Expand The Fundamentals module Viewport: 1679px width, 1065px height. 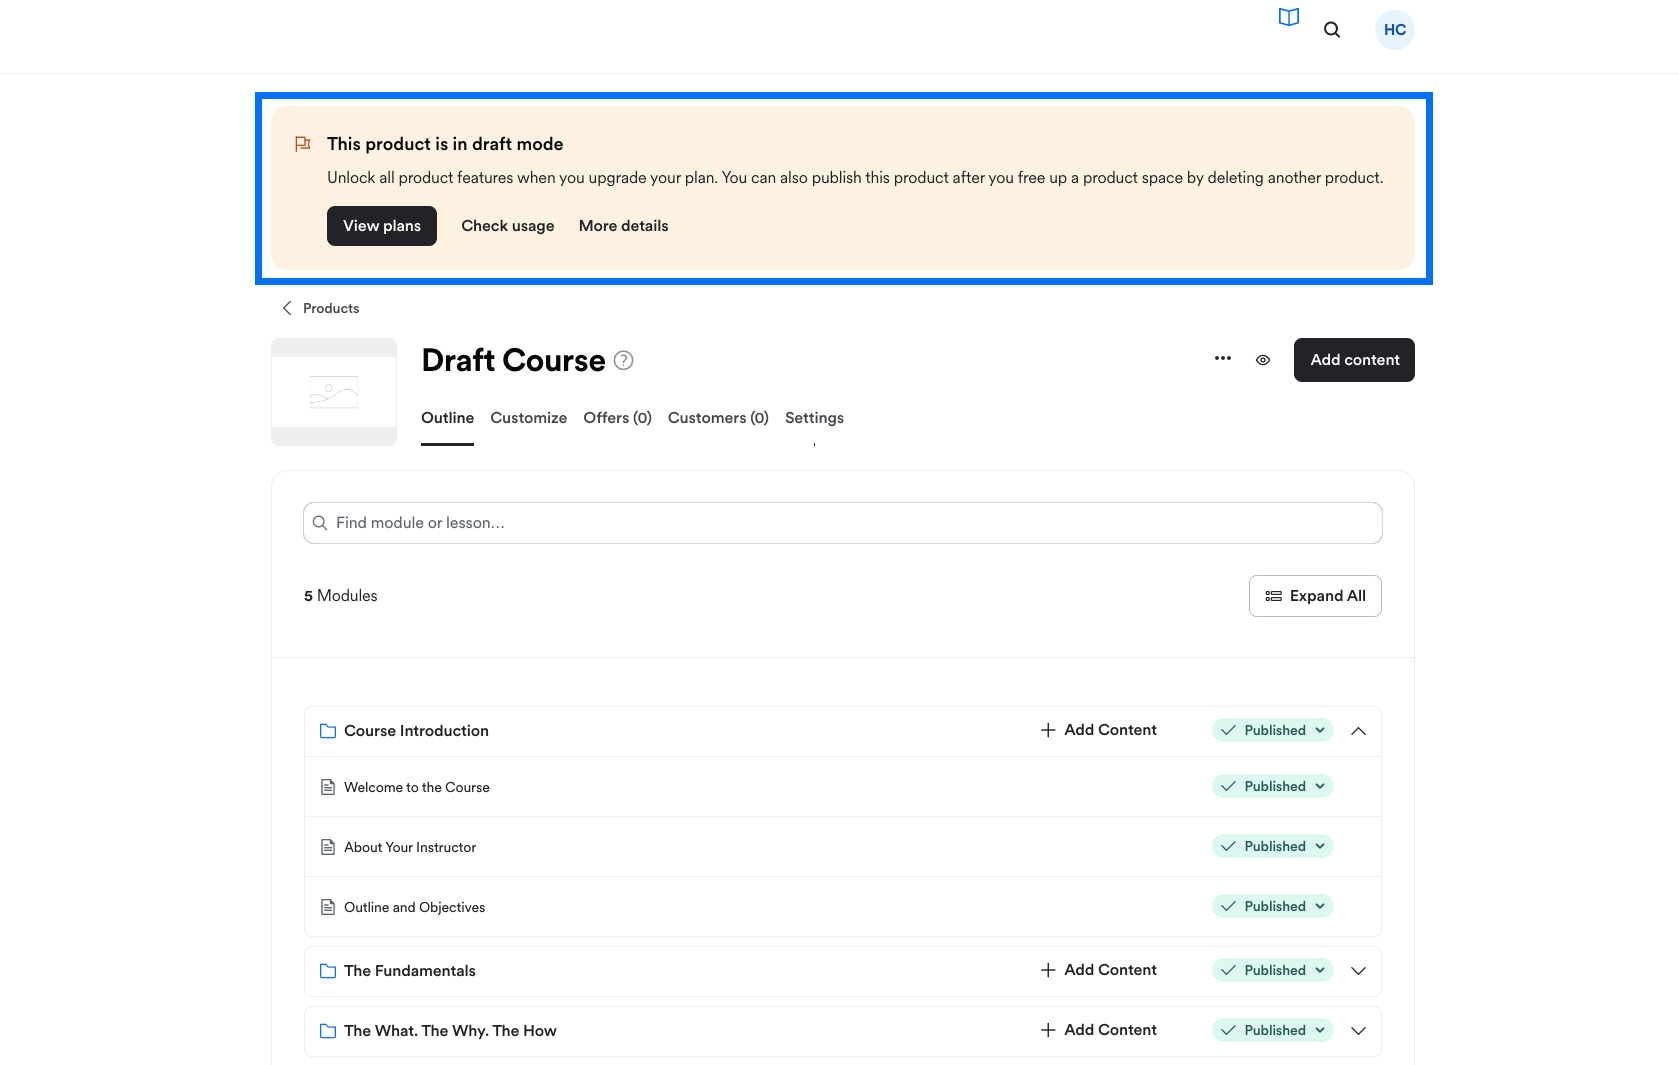[1358, 971]
